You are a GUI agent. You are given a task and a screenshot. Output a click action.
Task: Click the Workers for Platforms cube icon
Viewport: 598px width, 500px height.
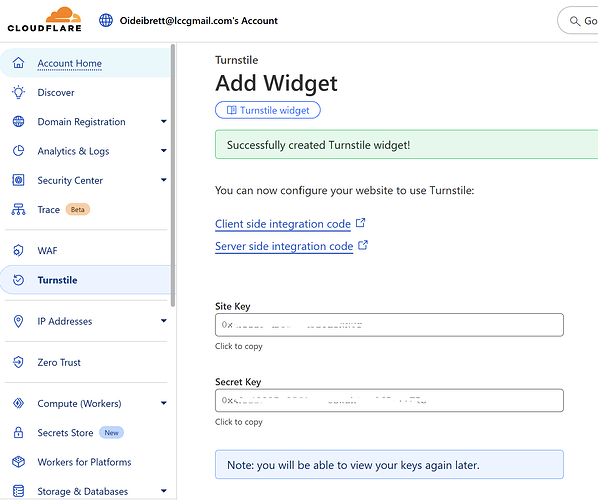click(x=18, y=462)
